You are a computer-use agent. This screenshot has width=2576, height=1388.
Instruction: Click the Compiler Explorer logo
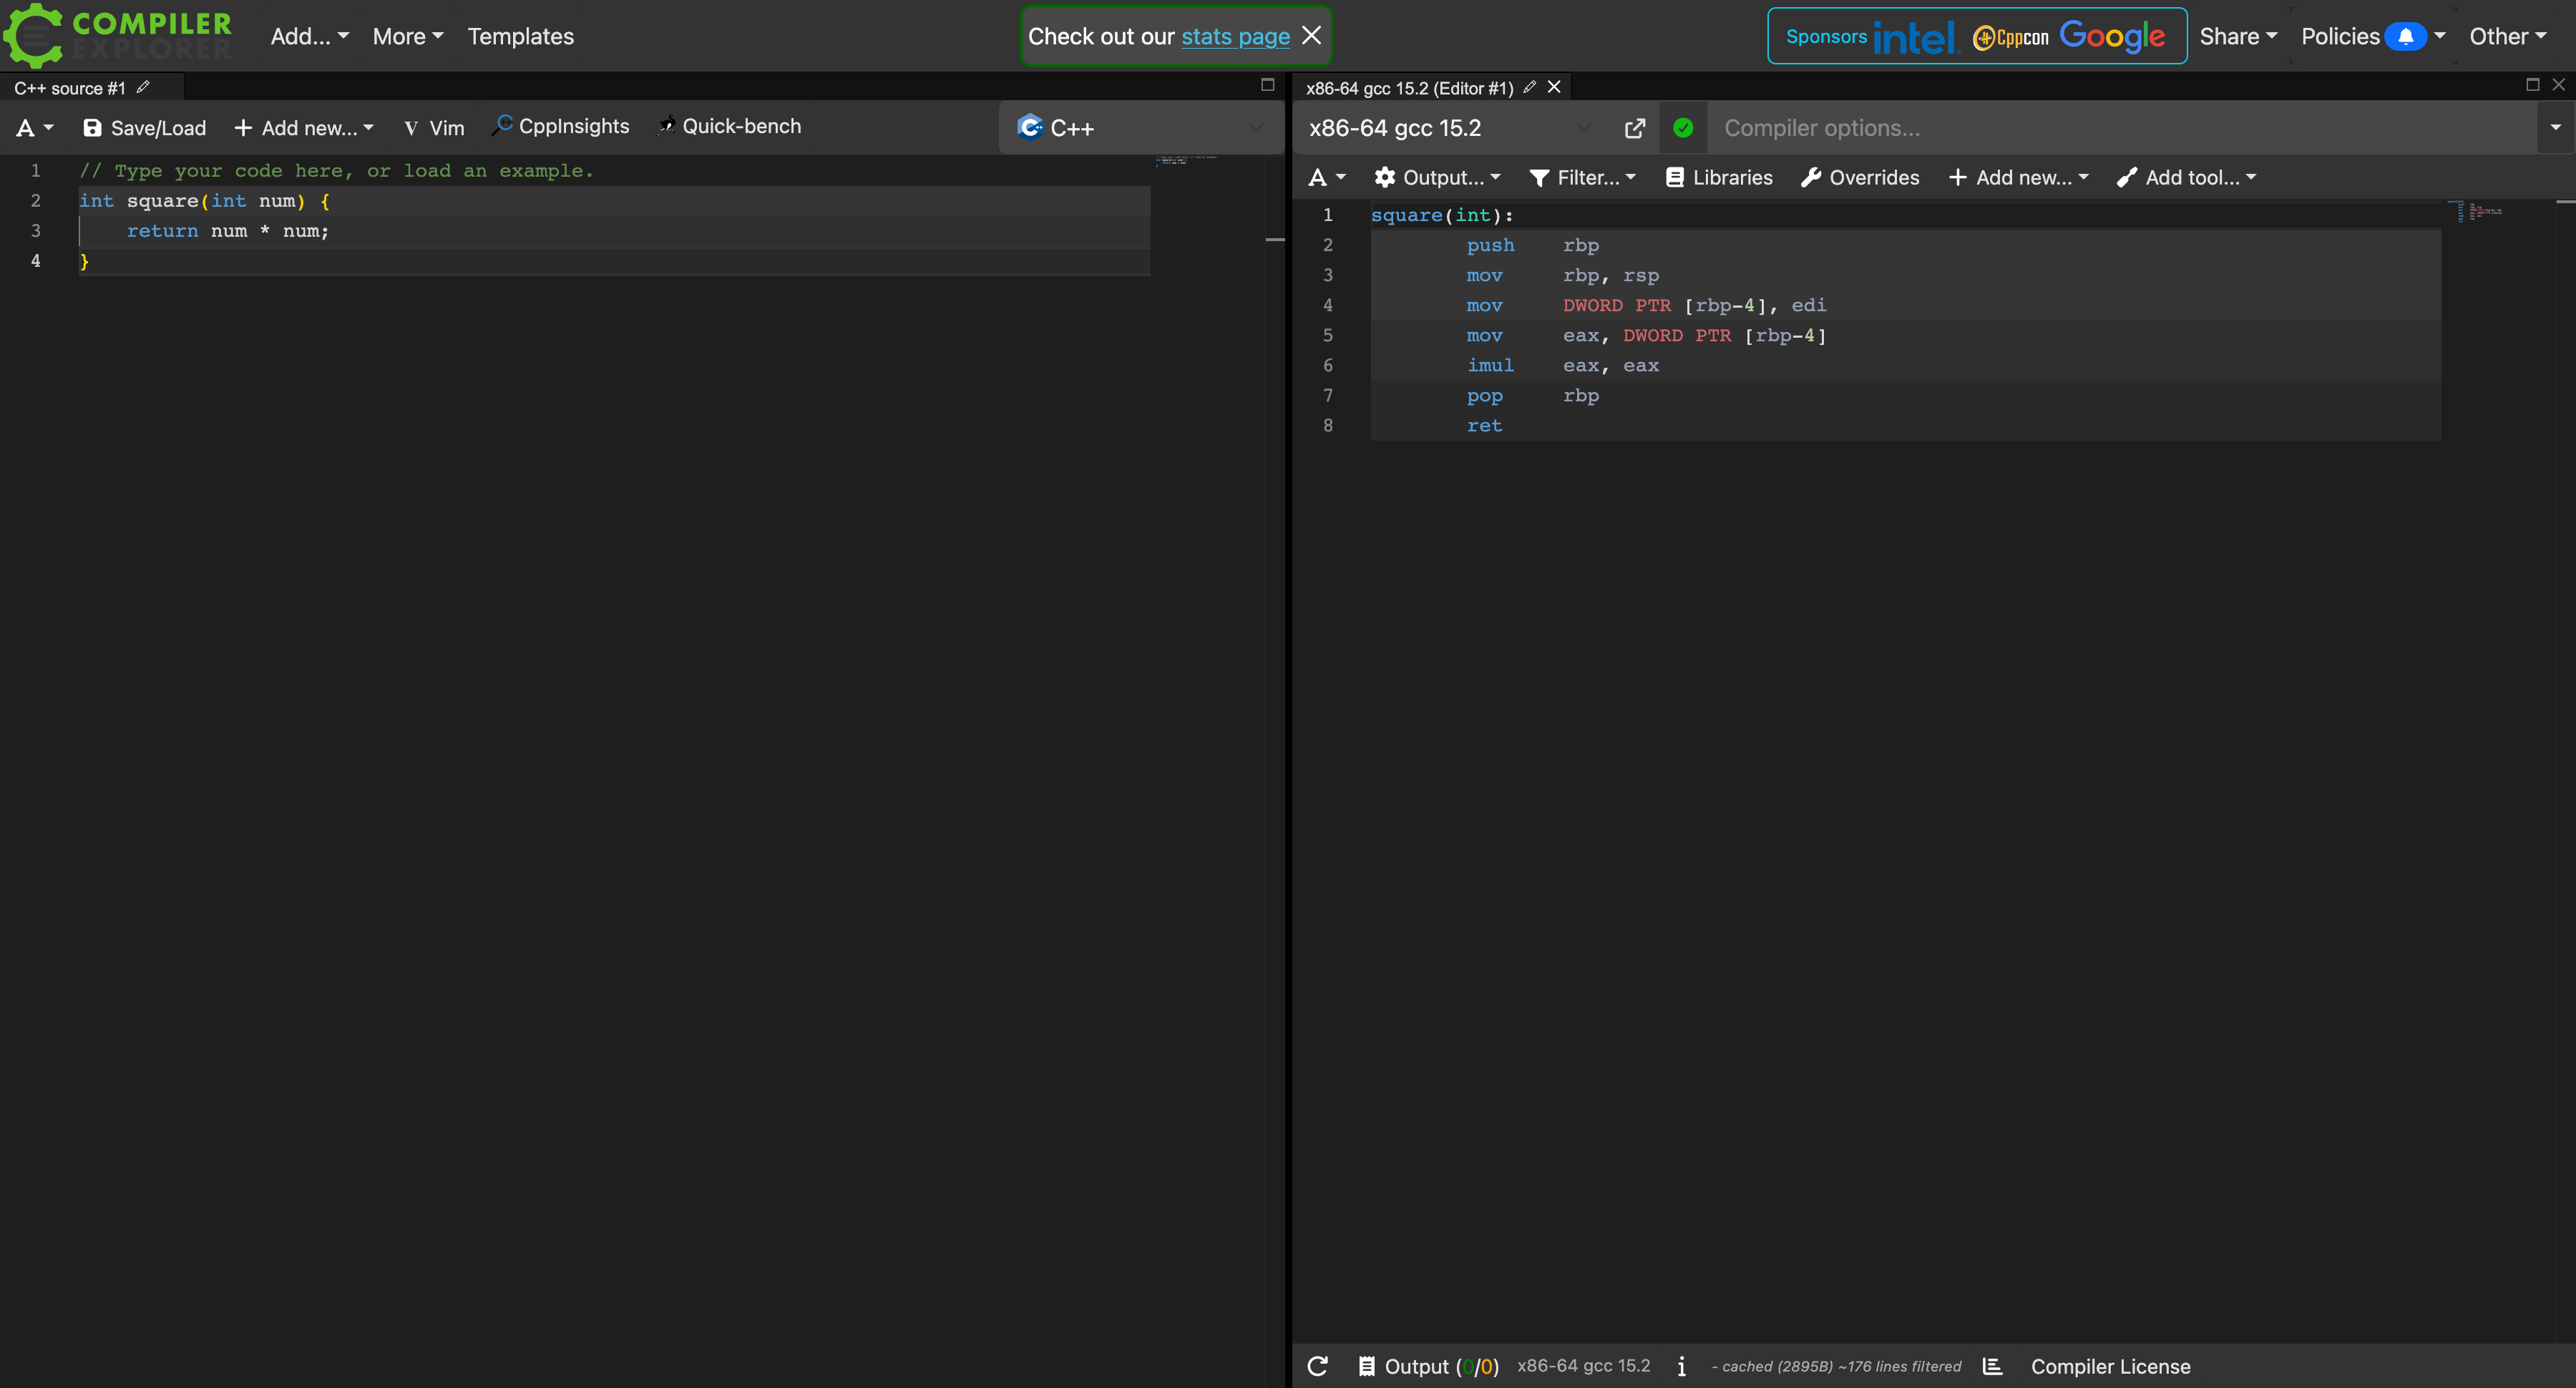118,36
